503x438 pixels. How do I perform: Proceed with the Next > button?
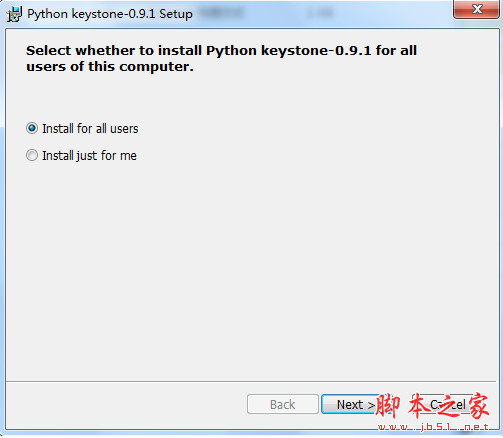click(350, 404)
